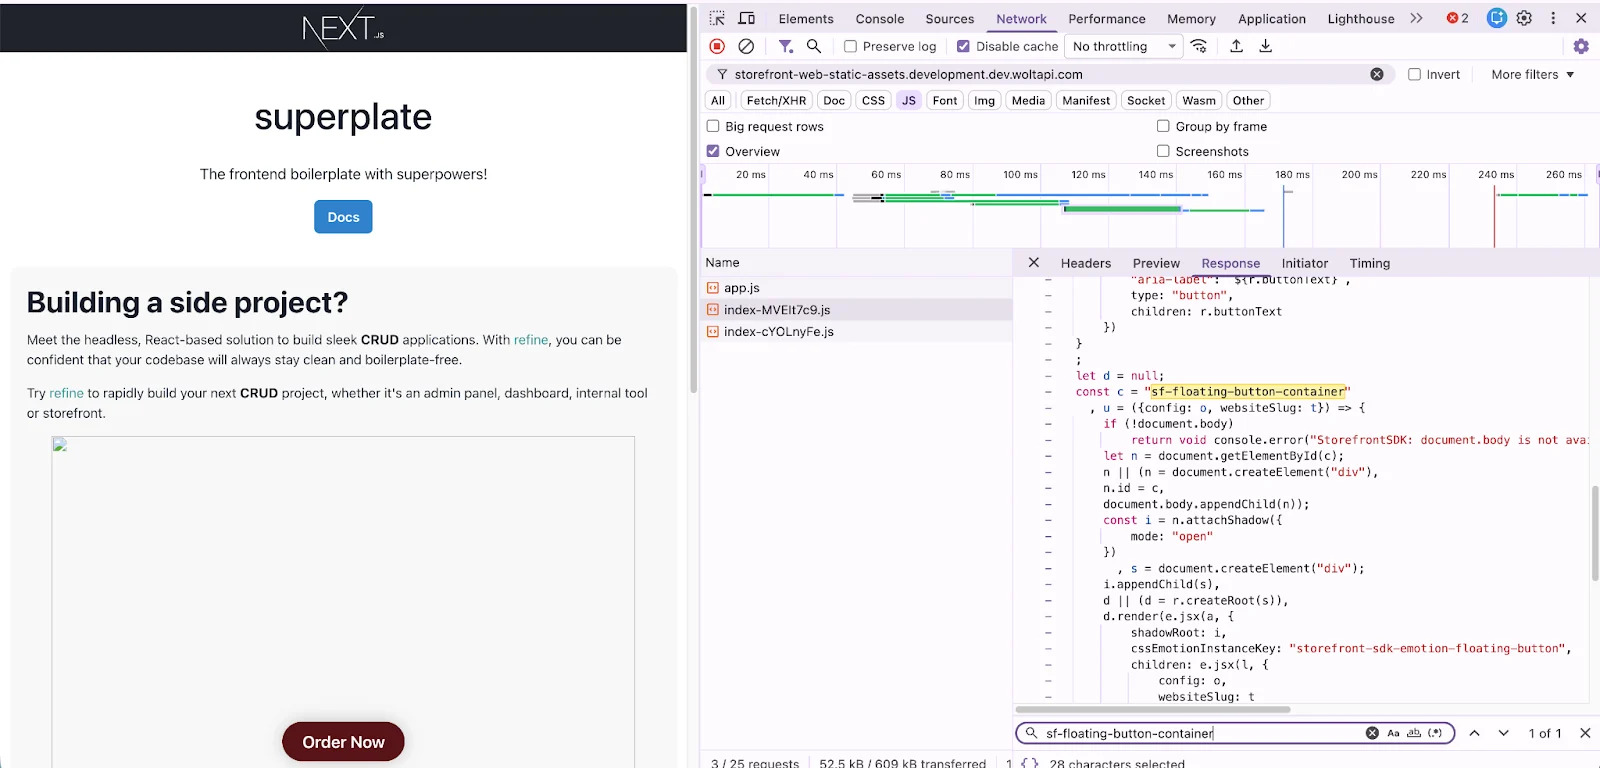
Task: Click the inspect element picker icon
Action: (717, 18)
